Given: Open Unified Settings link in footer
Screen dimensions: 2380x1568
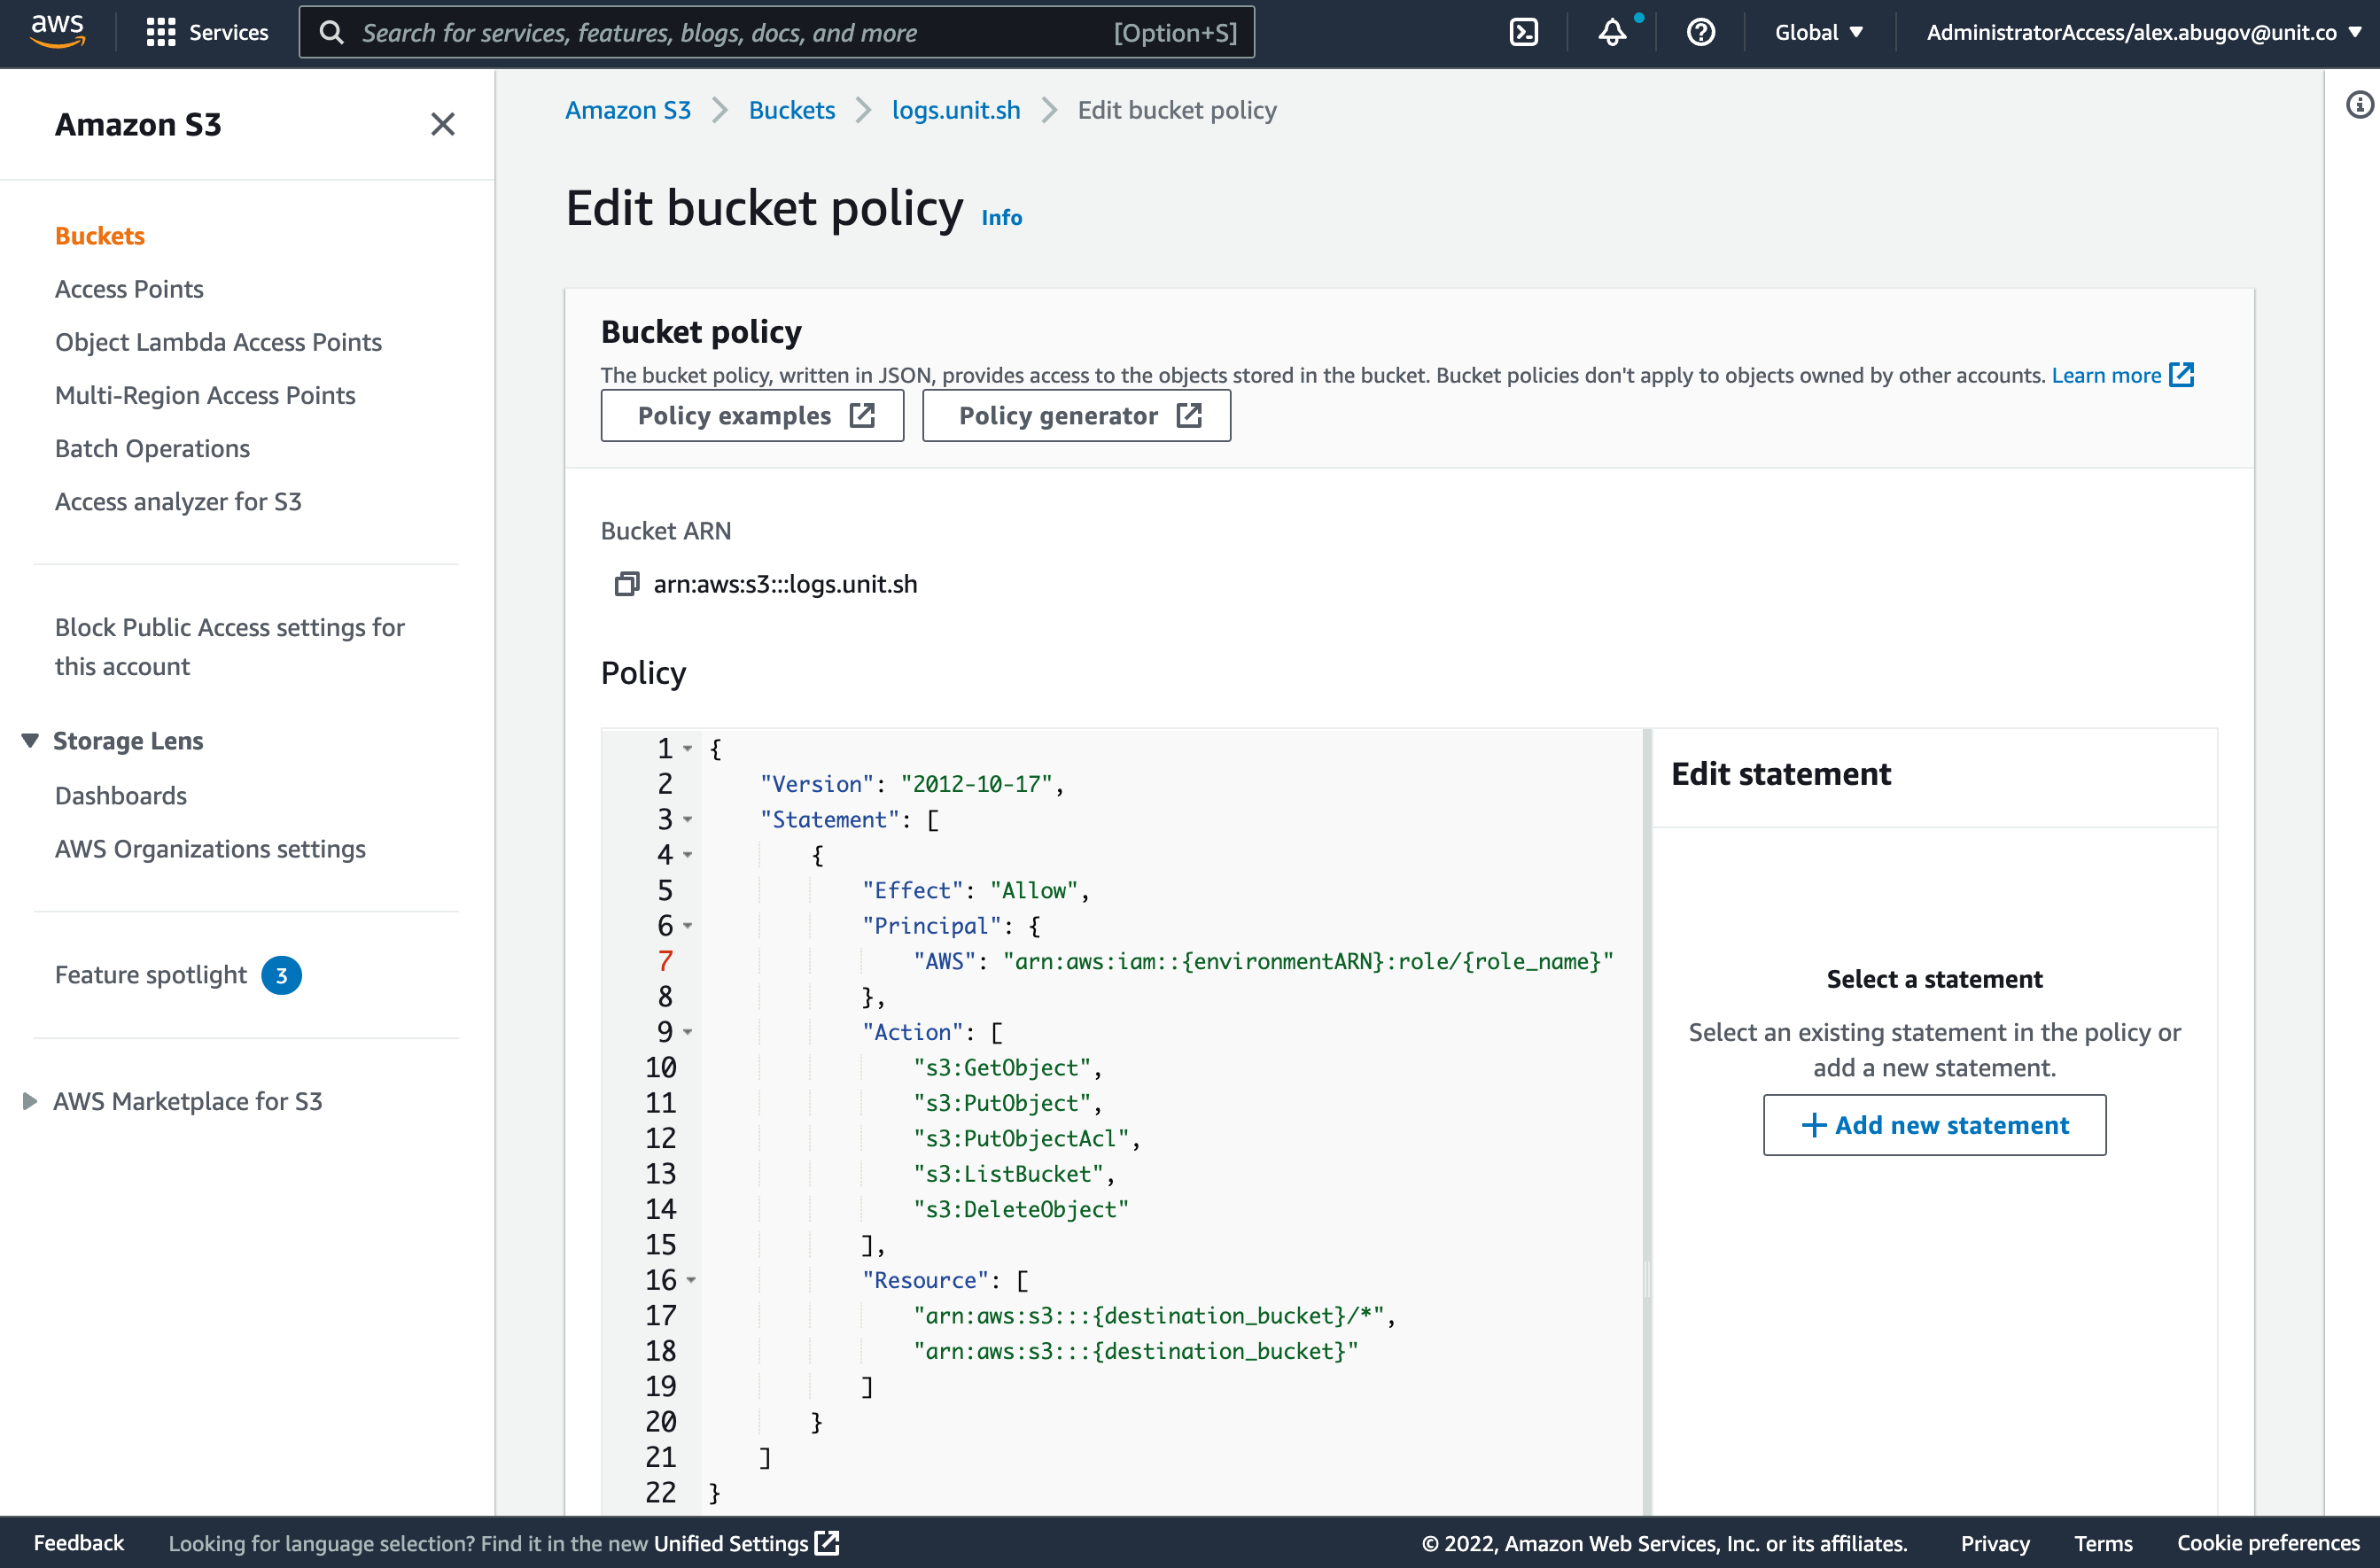Looking at the screenshot, I should click(731, 1543).
